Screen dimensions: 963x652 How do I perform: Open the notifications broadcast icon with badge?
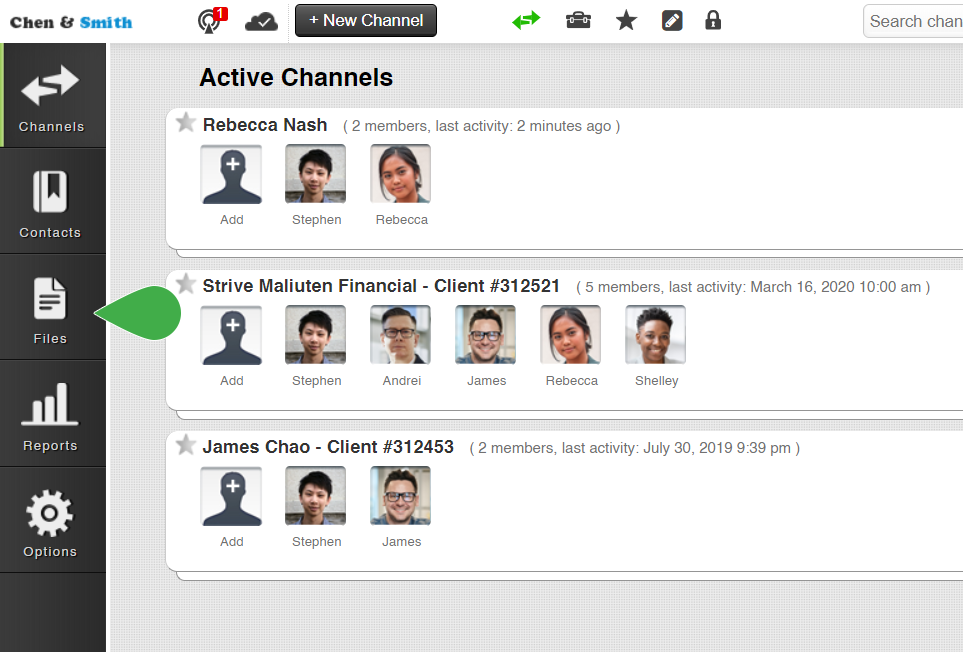(x=212, y=21)
